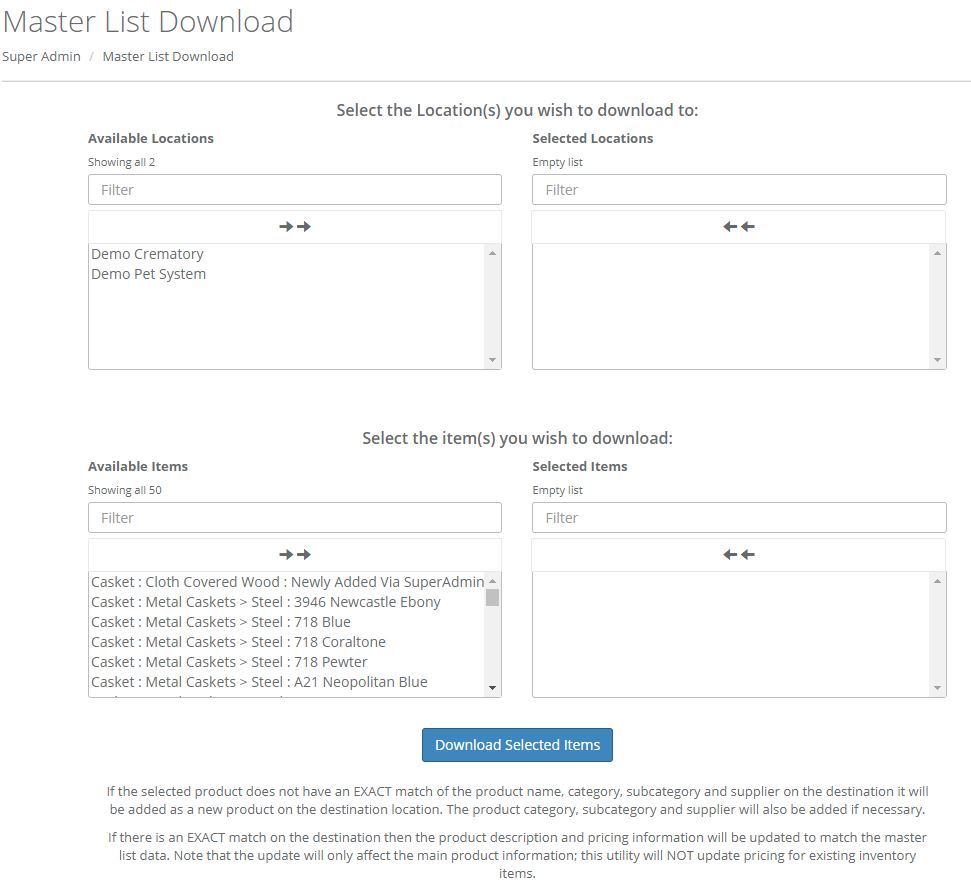Select the A21 Neopolitan Blue casket item

click(x=259, y=682)
